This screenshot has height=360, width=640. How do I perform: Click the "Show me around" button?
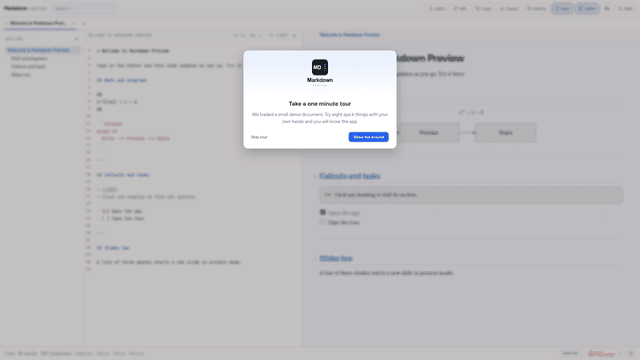[368, 137]
